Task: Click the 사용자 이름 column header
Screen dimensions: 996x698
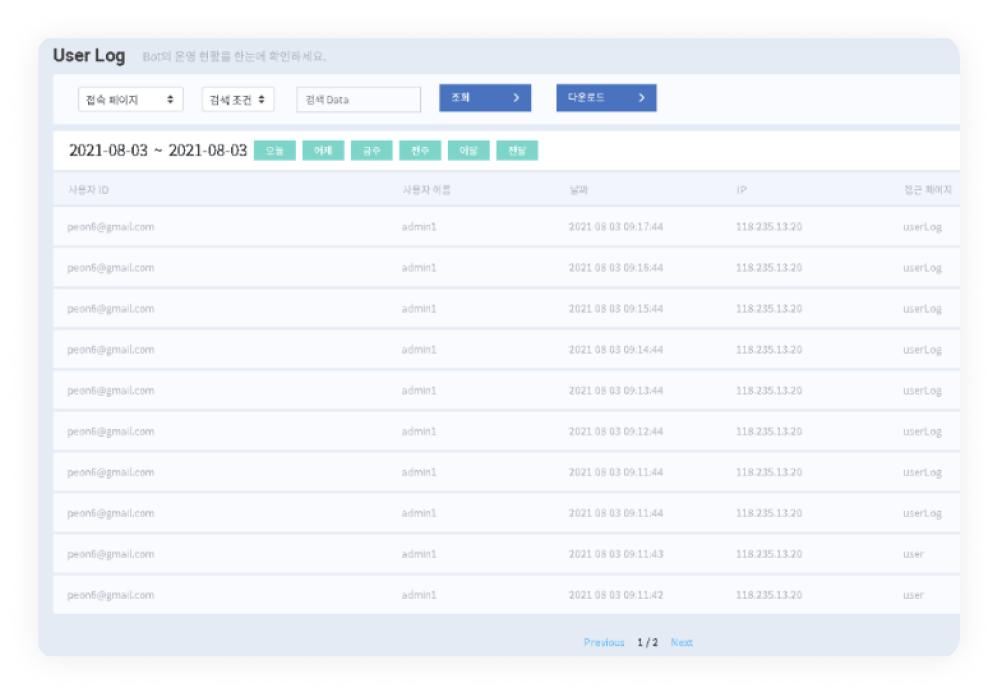Action: pyautogui.click(x=426, y=189)
